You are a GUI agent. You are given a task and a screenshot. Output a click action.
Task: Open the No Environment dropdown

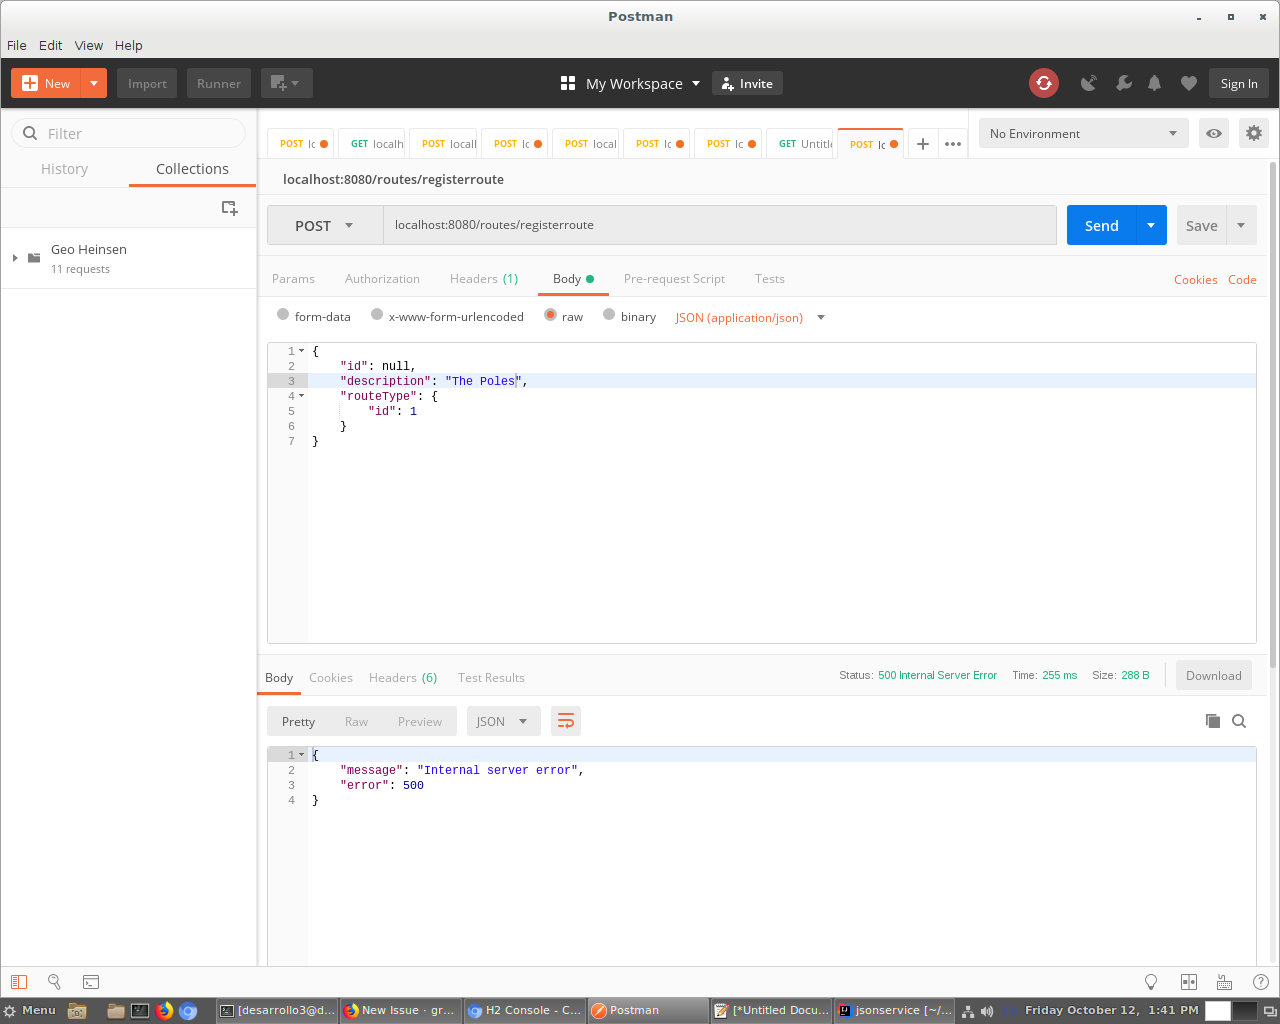tap(1084, 133)
